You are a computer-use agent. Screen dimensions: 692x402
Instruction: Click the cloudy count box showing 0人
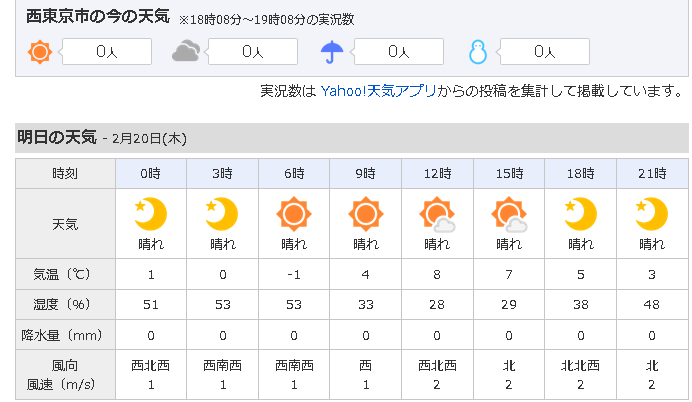pyautogui.click(x=253, y=52)
